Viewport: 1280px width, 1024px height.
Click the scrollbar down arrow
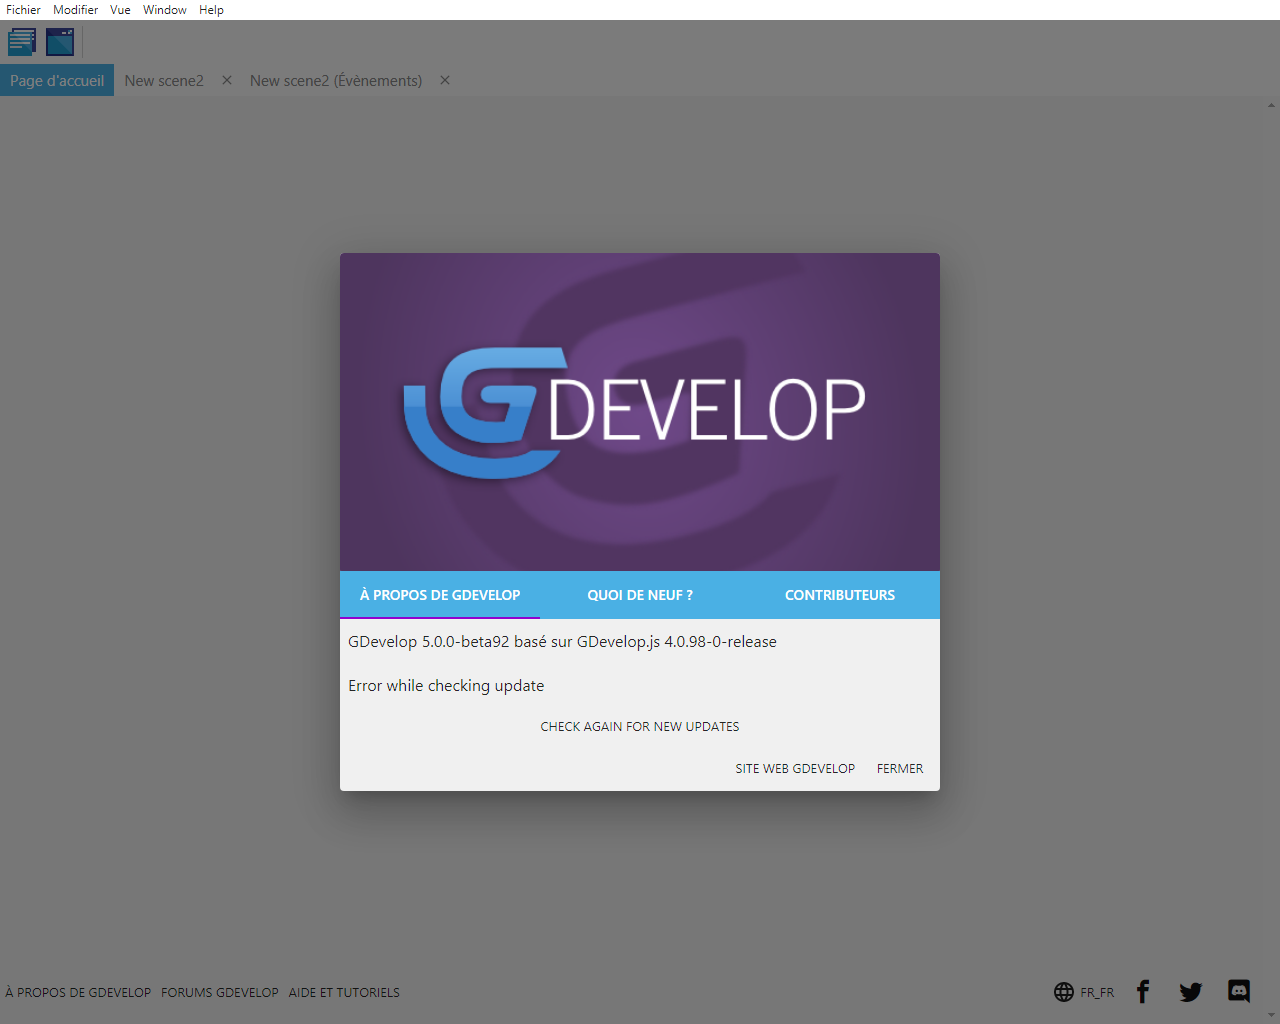1271,1016
